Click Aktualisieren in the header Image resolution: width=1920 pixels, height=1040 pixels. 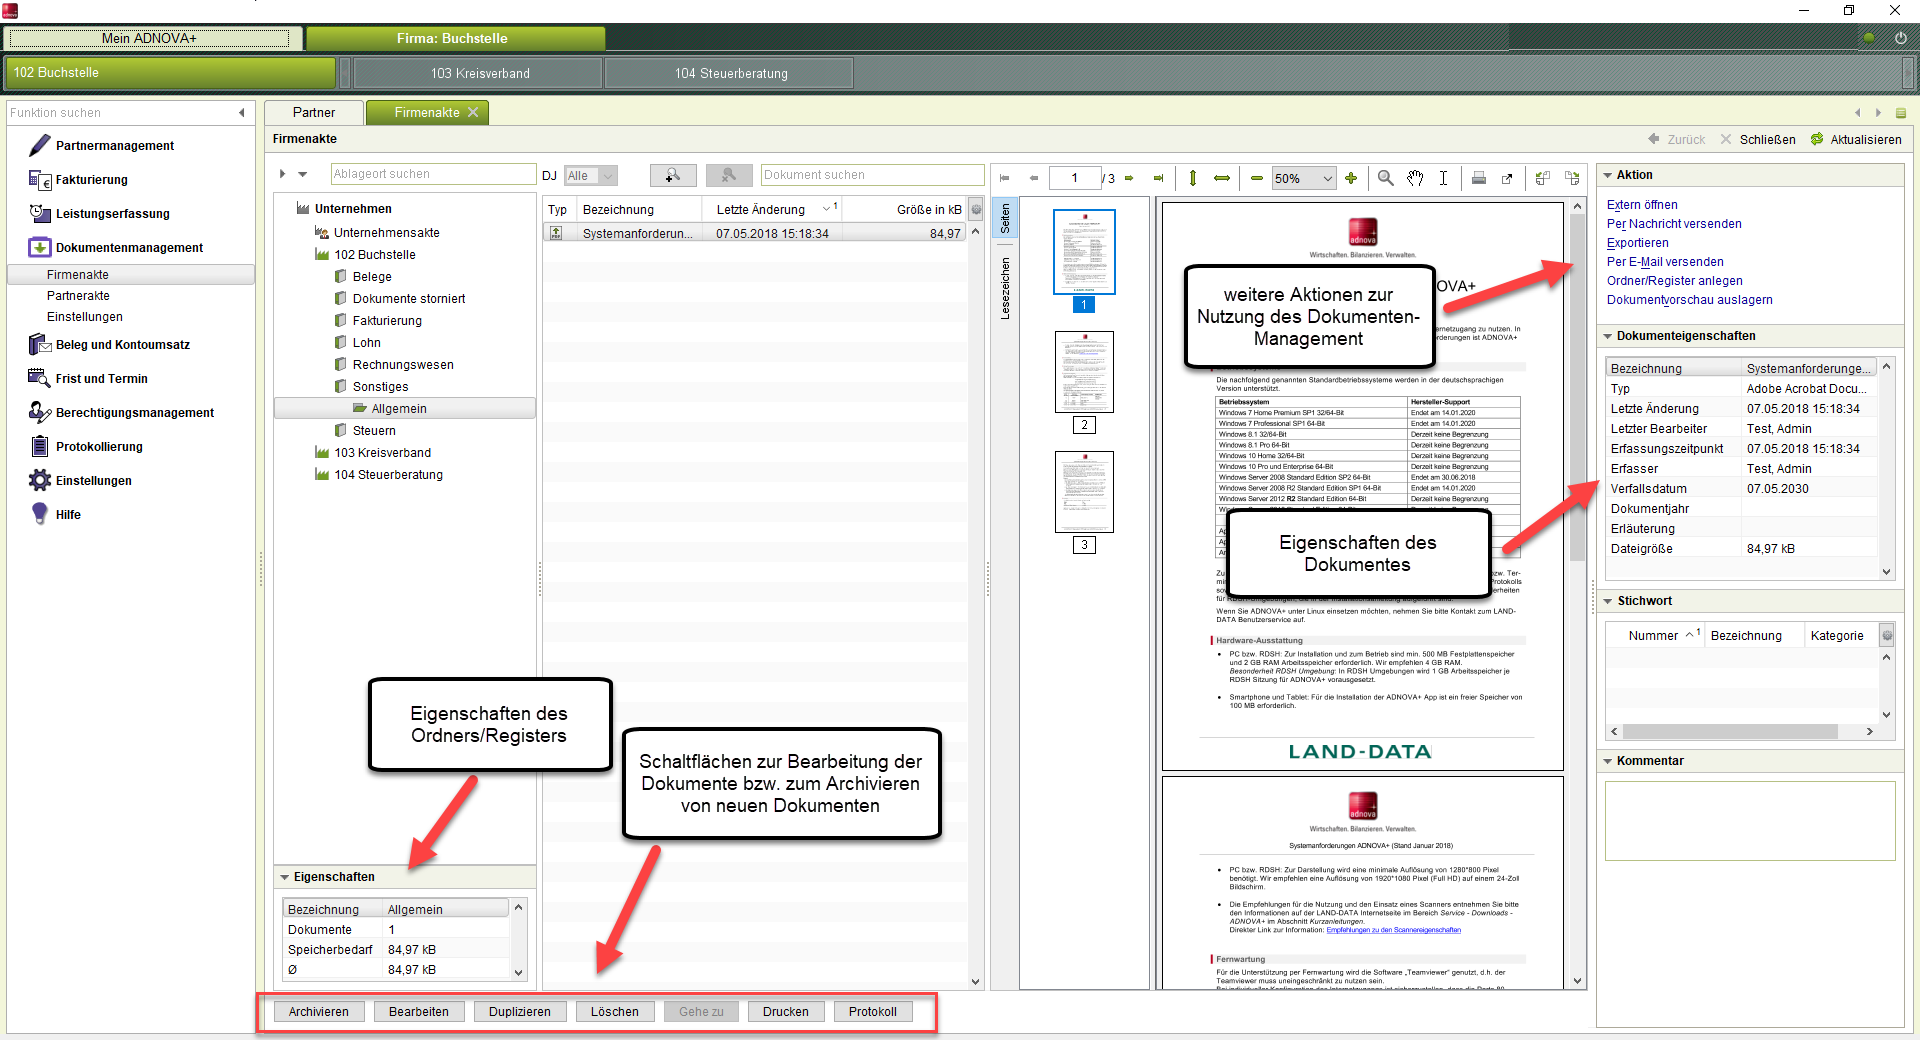tap(1856, 140)
